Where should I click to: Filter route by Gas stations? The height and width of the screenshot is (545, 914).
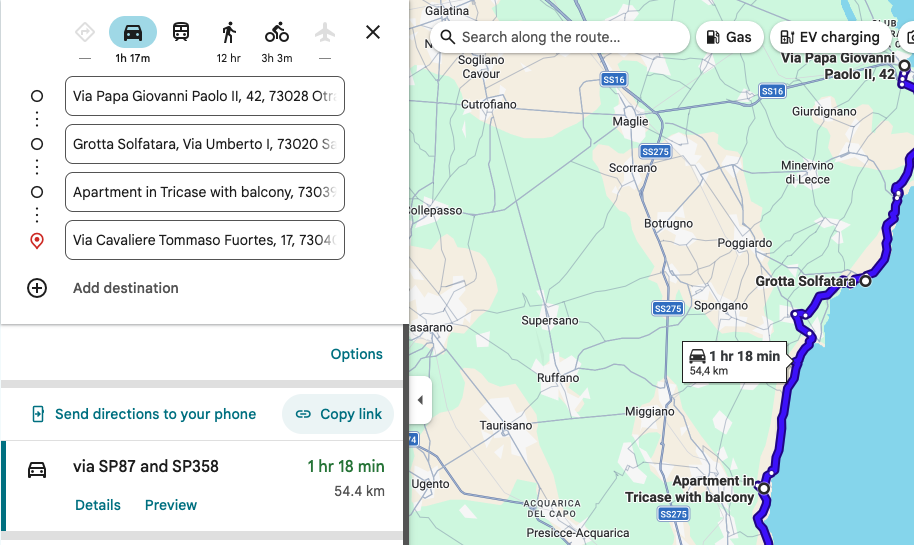click(x=729, y=37)
